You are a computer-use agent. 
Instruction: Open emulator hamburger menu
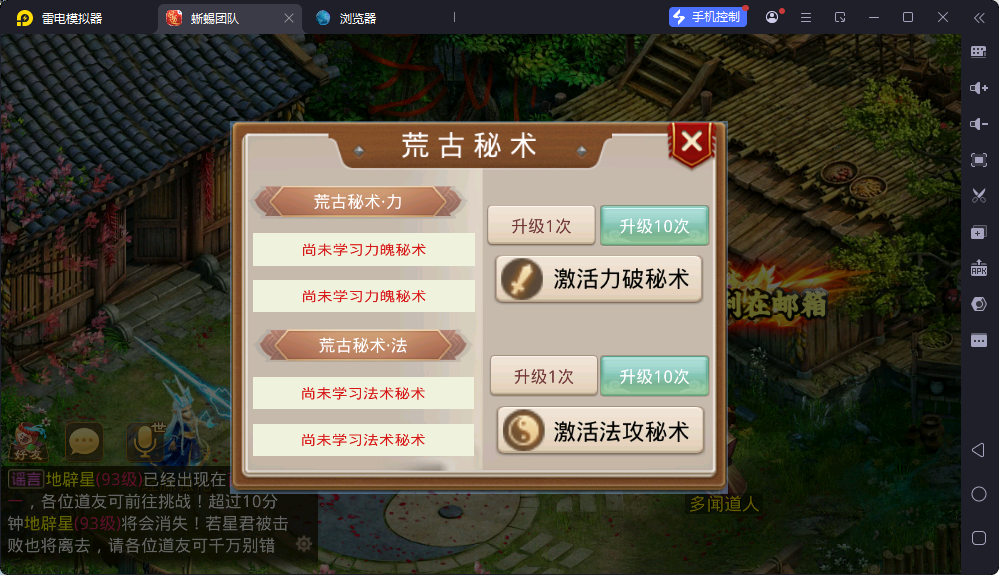tap(806, 18)
